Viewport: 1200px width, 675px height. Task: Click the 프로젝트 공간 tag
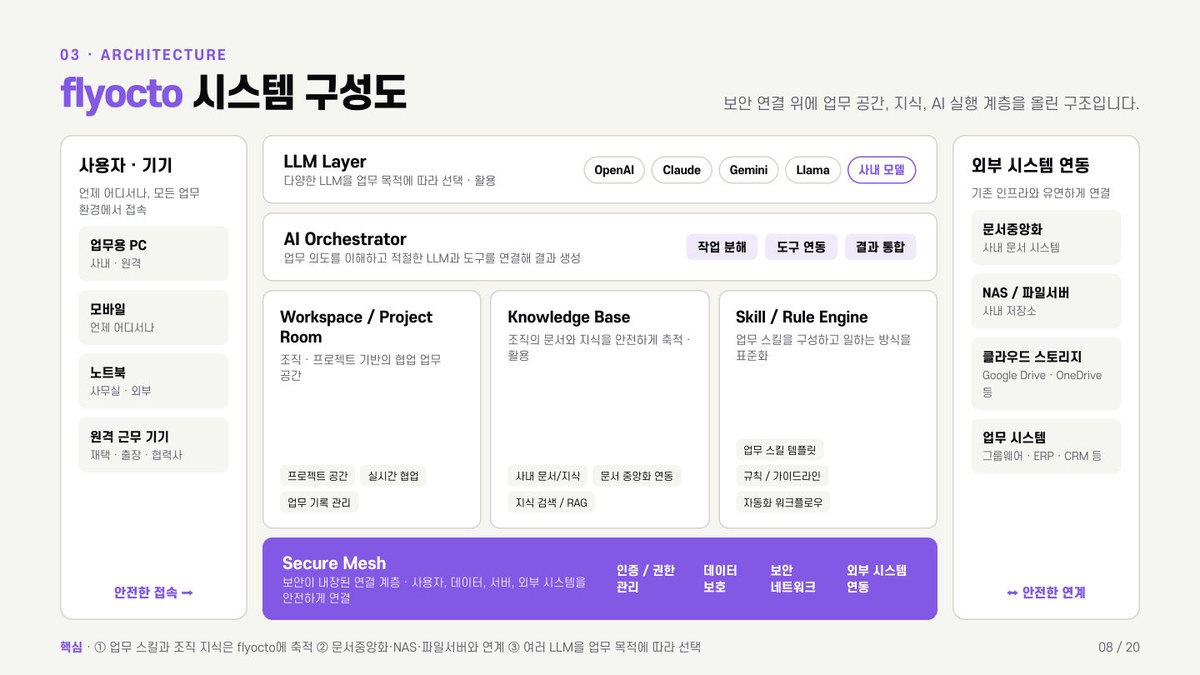[x=317, y=476]
